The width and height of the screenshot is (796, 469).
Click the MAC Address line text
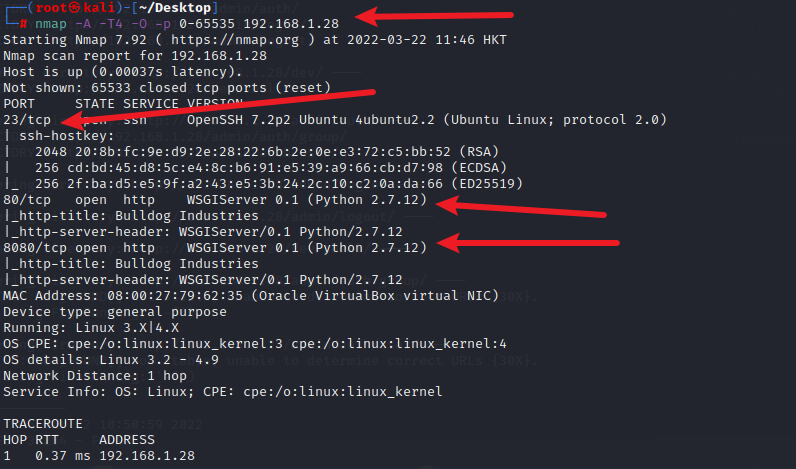click(251, 295)
